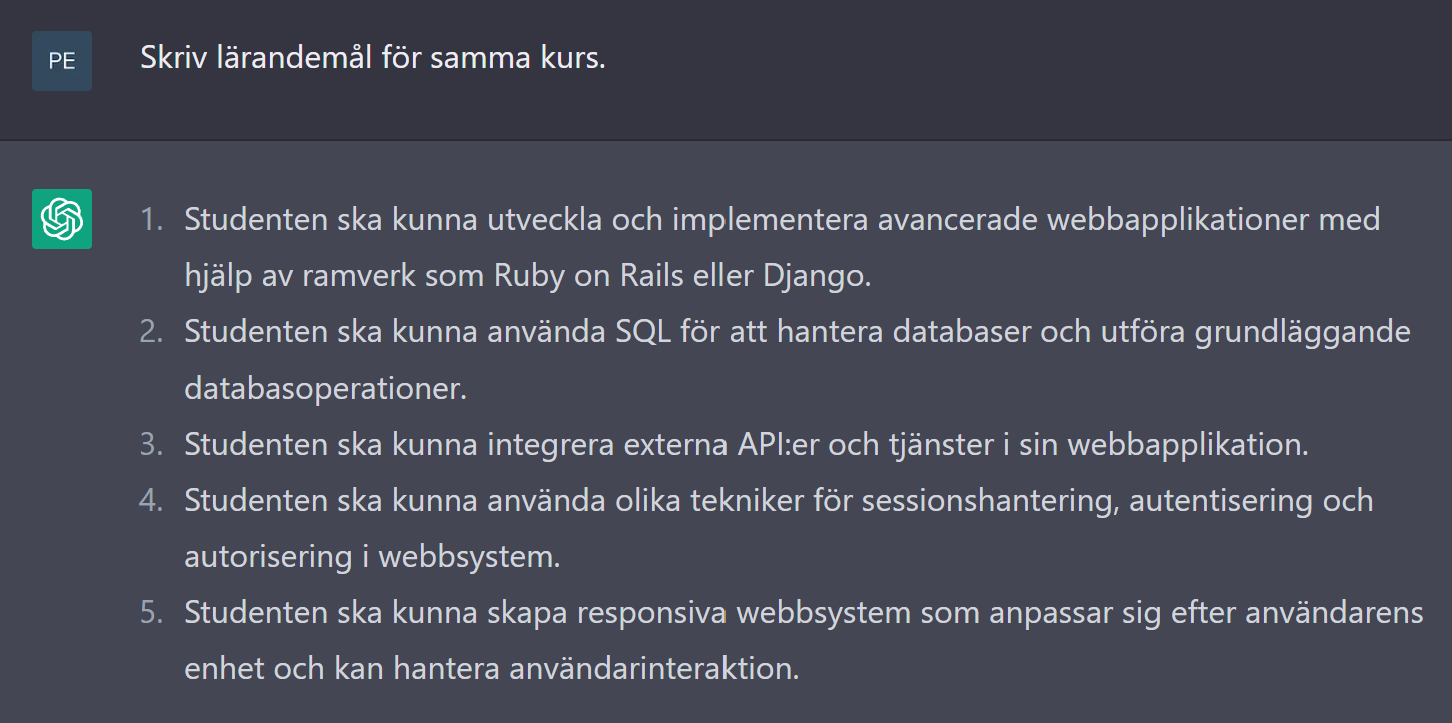Click list number 2 marker
Screen dimensions: 1452x723
[x=151, y=331]
